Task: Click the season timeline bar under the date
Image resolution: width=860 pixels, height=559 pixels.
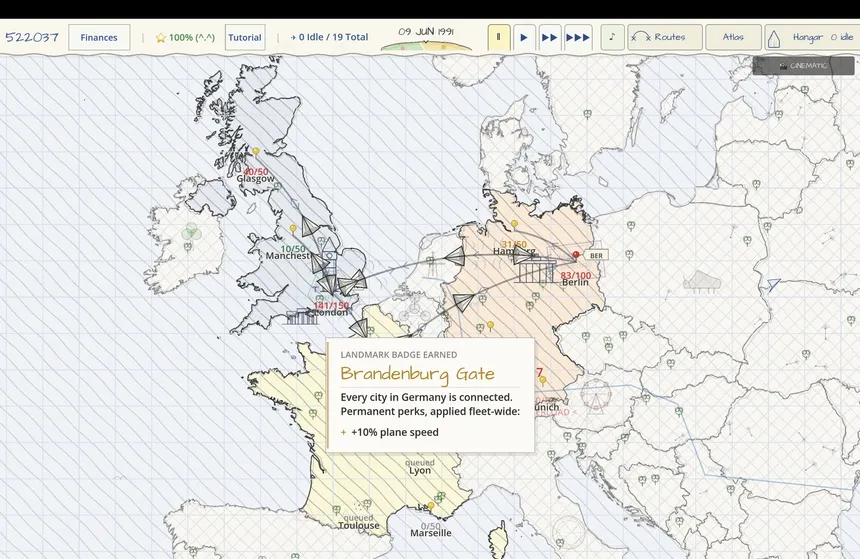Action: pos(426,47)
